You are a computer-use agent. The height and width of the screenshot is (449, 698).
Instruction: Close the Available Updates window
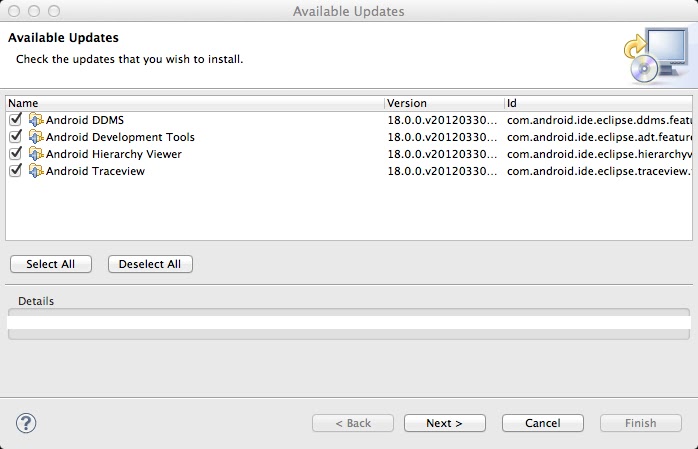click(x=14, y=11)
